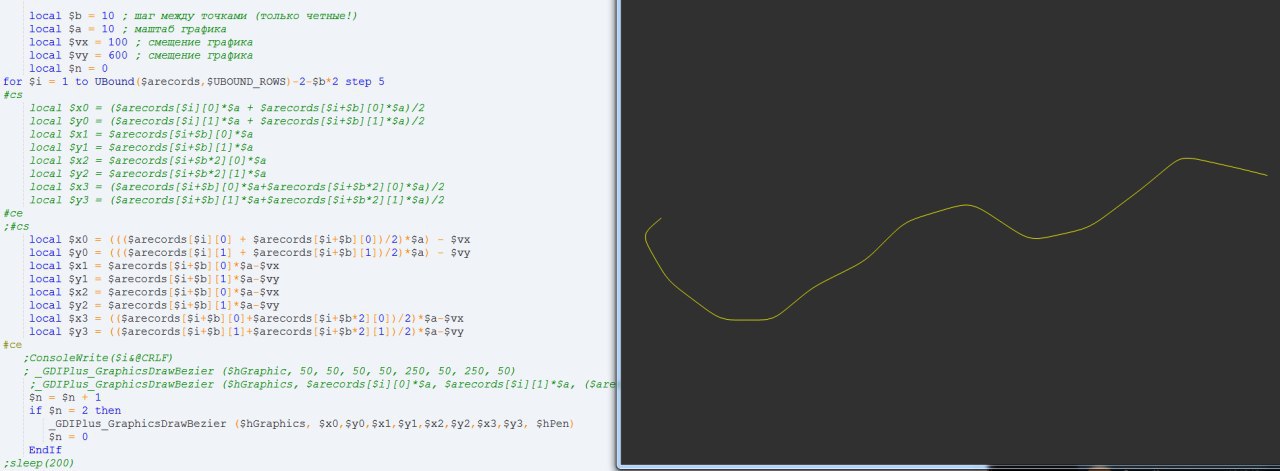Click the 'for $i = 1 to UBound' line
This screenshot has width=1280, height=471.
pos(194,81)
